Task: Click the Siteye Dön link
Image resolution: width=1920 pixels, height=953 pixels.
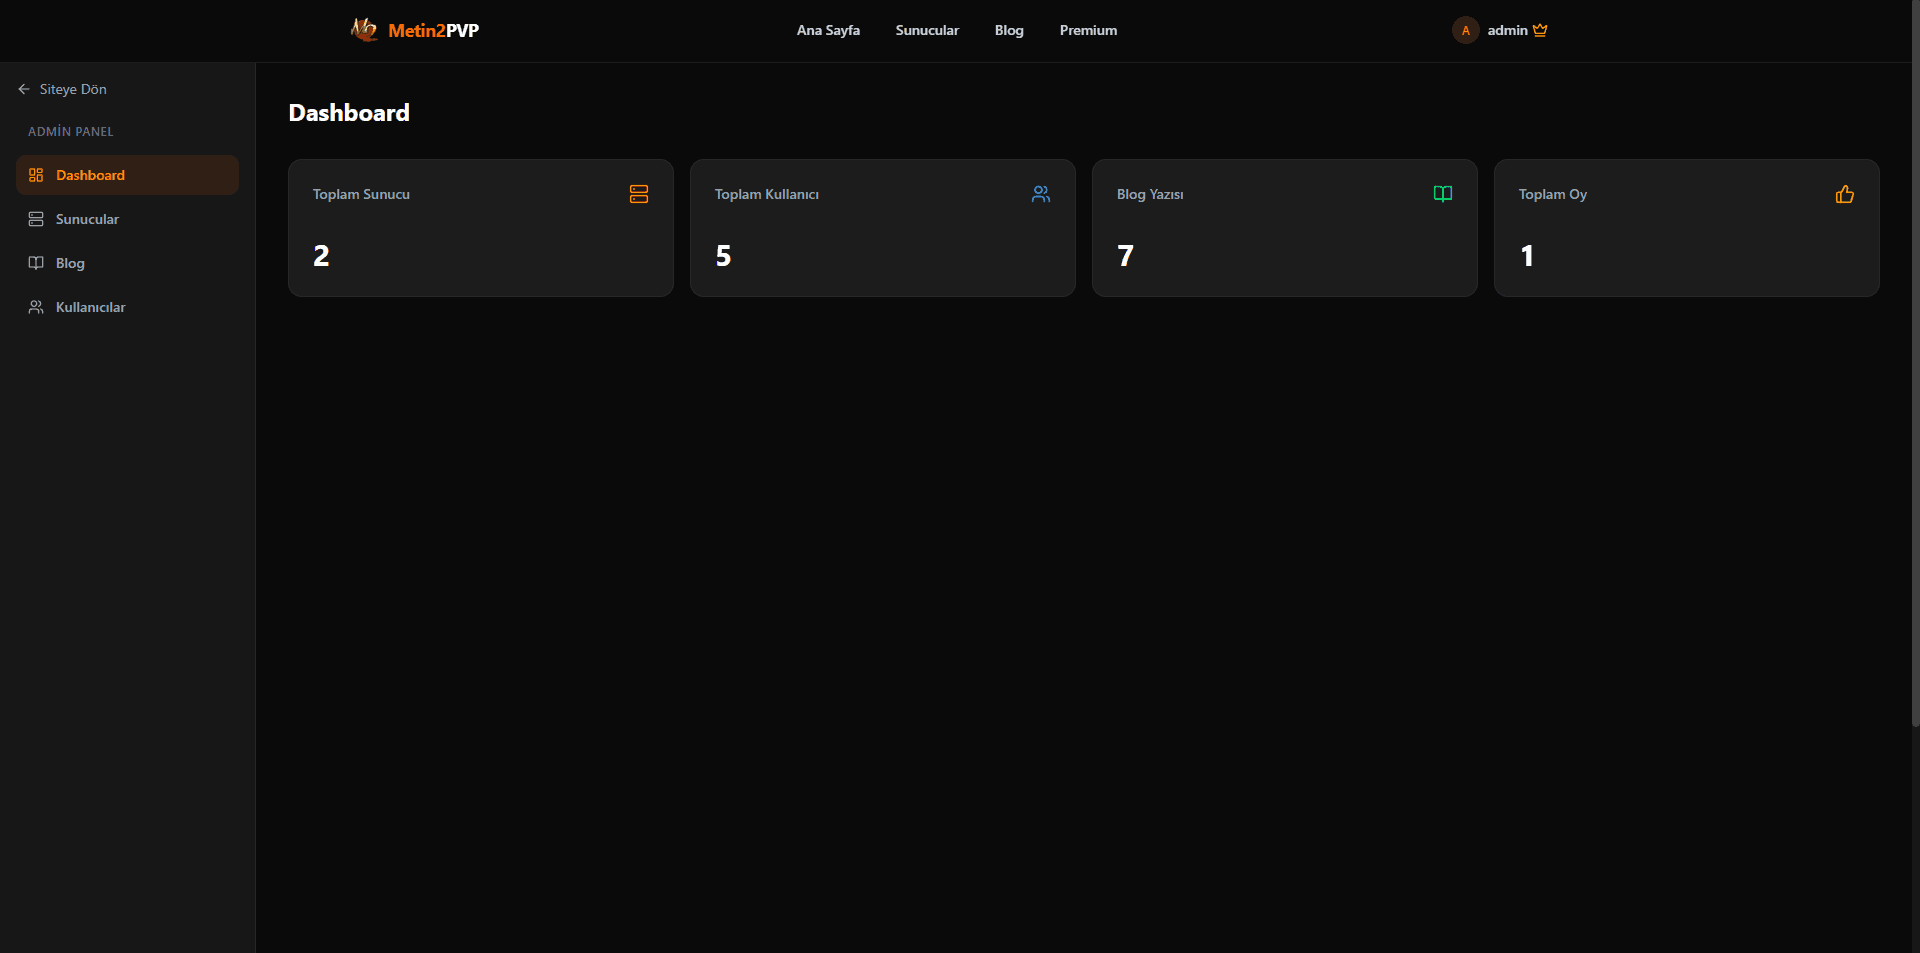Action: [72, 88]
